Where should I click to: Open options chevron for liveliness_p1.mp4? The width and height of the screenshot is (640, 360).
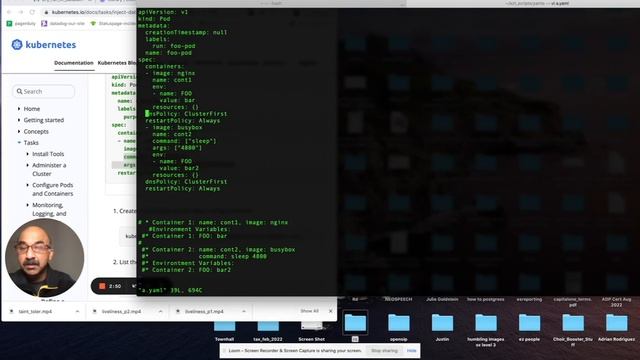click(x=244, y=311)
